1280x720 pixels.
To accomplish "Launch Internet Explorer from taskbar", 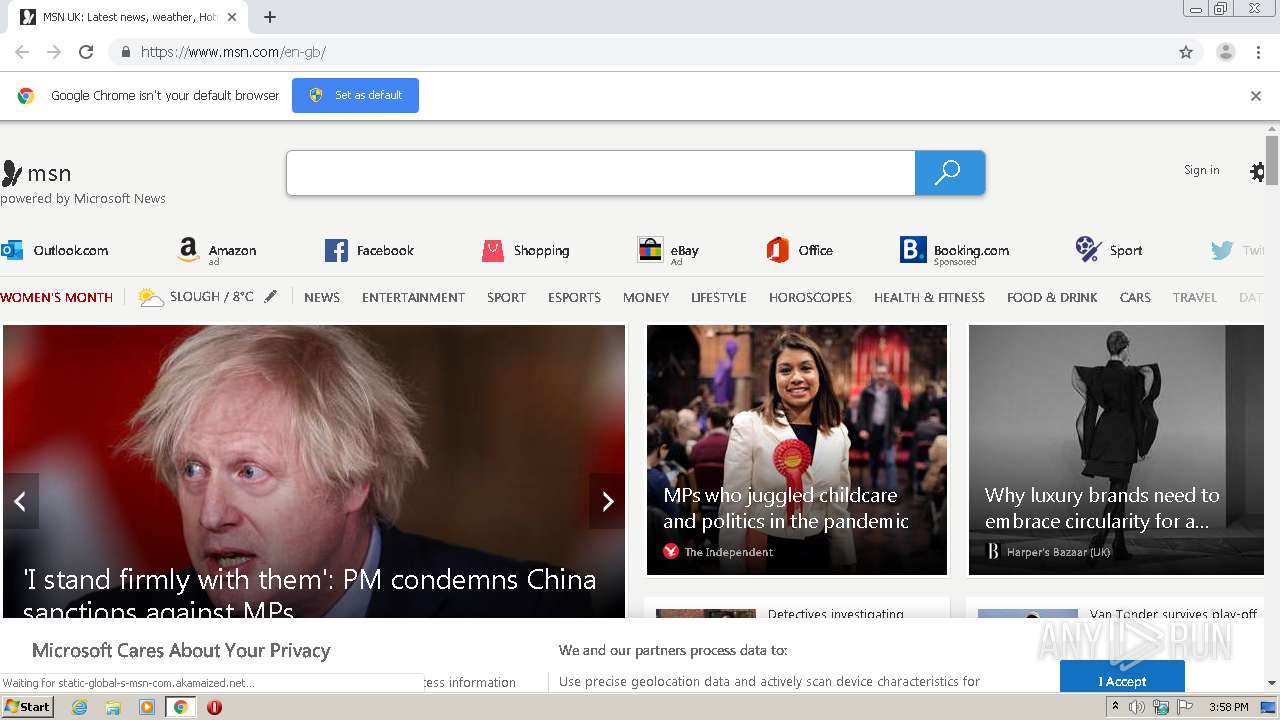I will tap(80, 707).
